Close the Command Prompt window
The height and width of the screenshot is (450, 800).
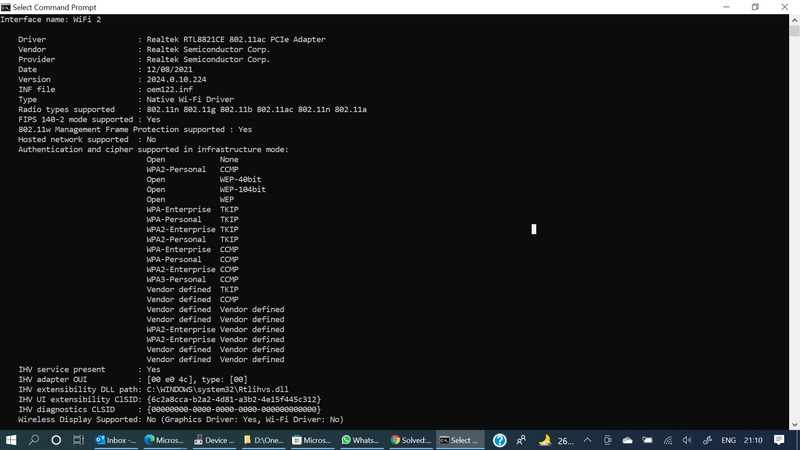[x=785, y=7]
